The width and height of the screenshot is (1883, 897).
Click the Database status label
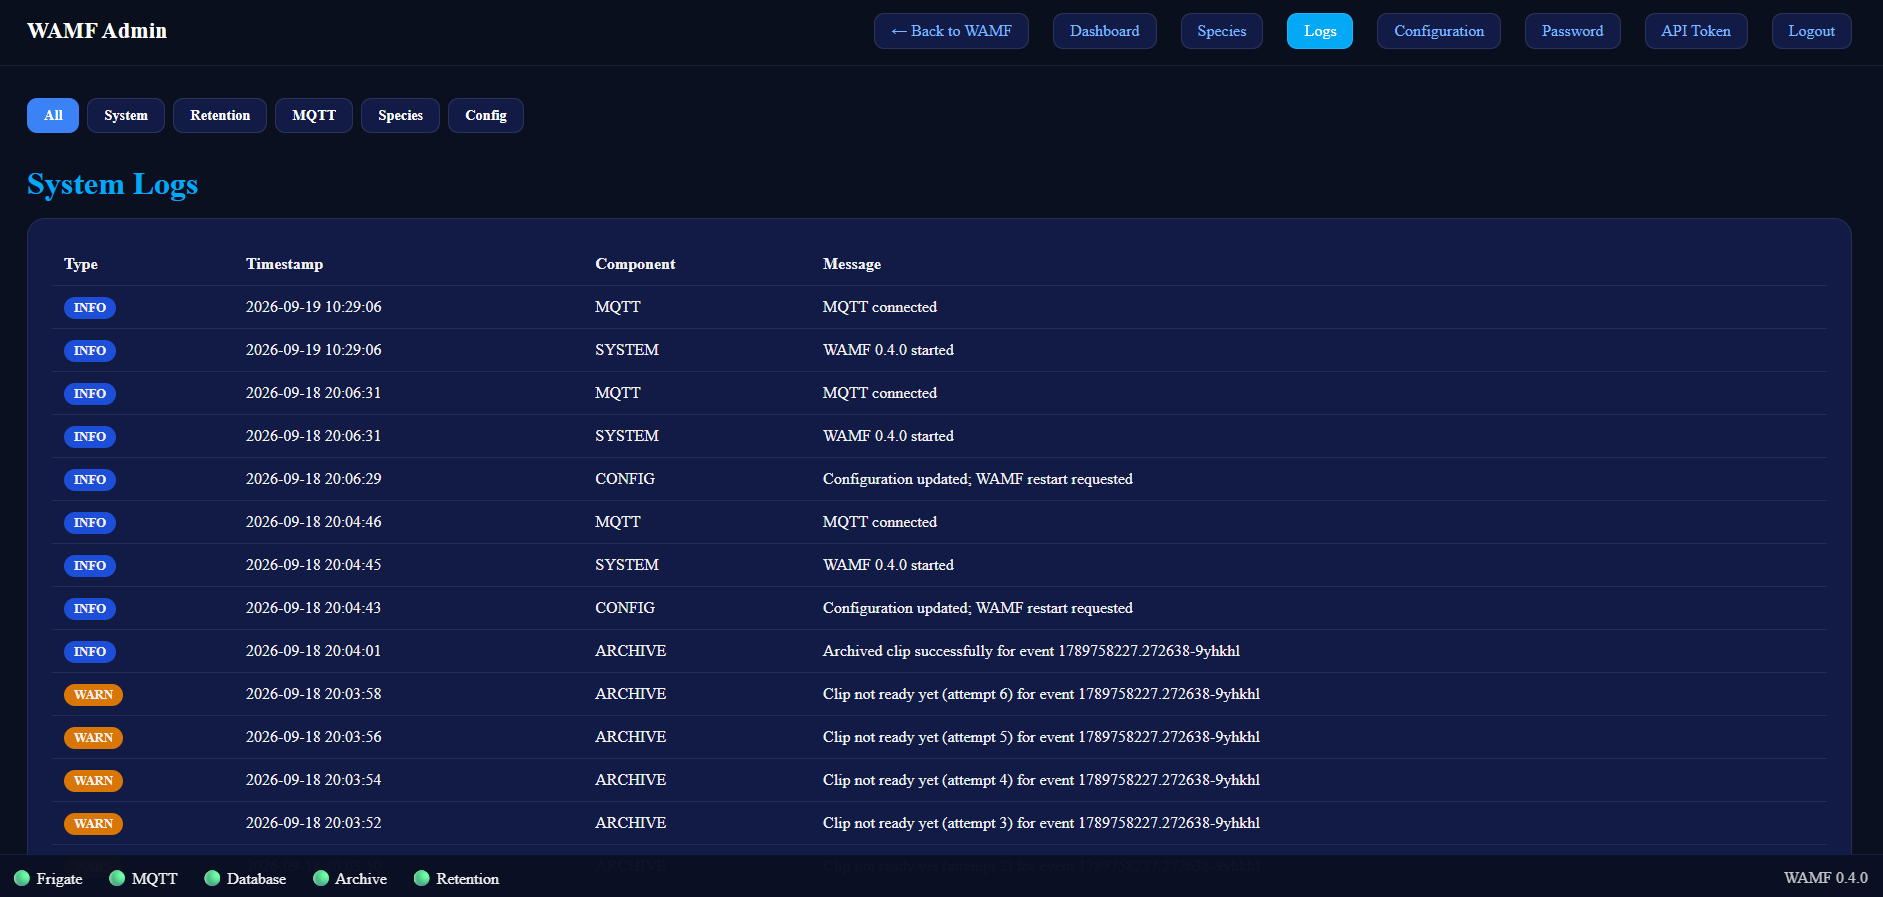click(256, 879)
